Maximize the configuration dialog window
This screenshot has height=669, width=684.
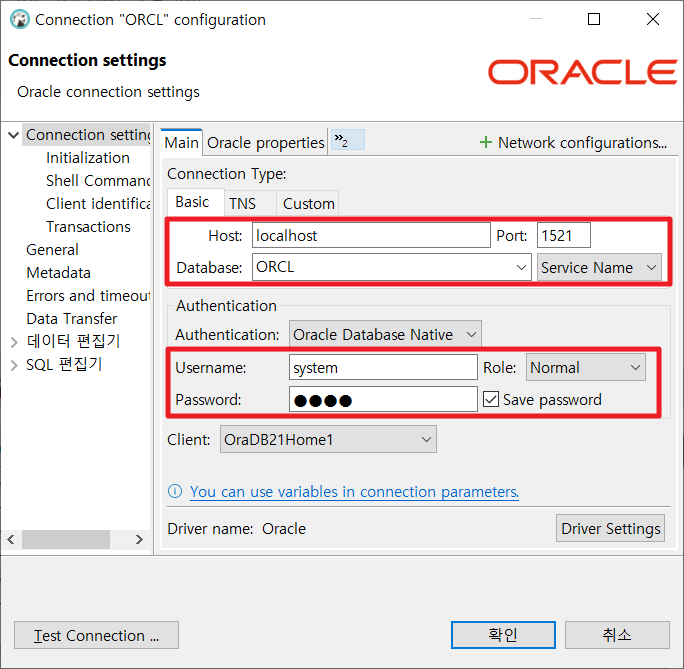pyautogui.click(x=594, y=19)
